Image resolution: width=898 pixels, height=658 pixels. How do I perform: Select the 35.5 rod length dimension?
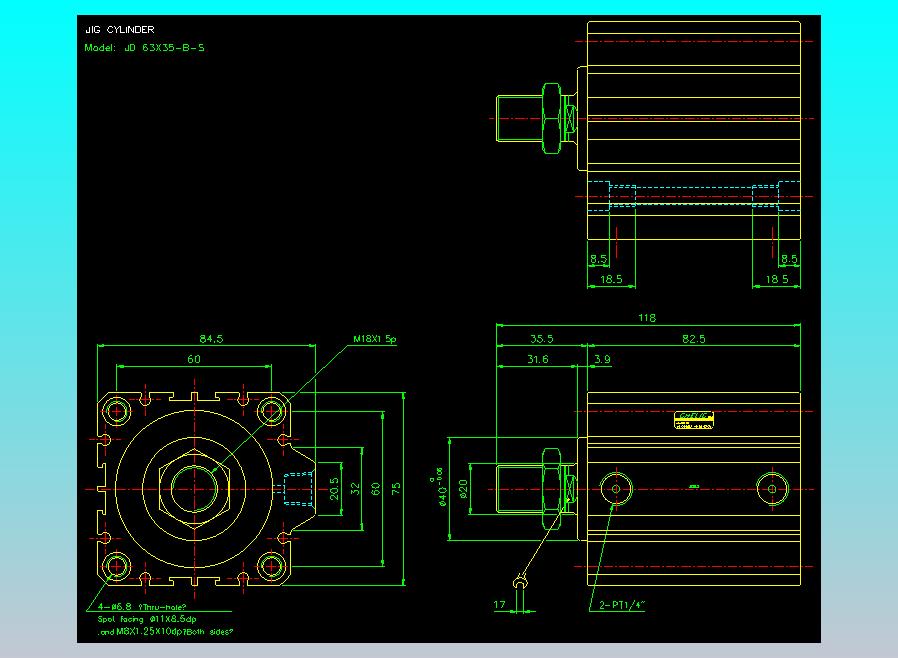(x=541, y=339)
